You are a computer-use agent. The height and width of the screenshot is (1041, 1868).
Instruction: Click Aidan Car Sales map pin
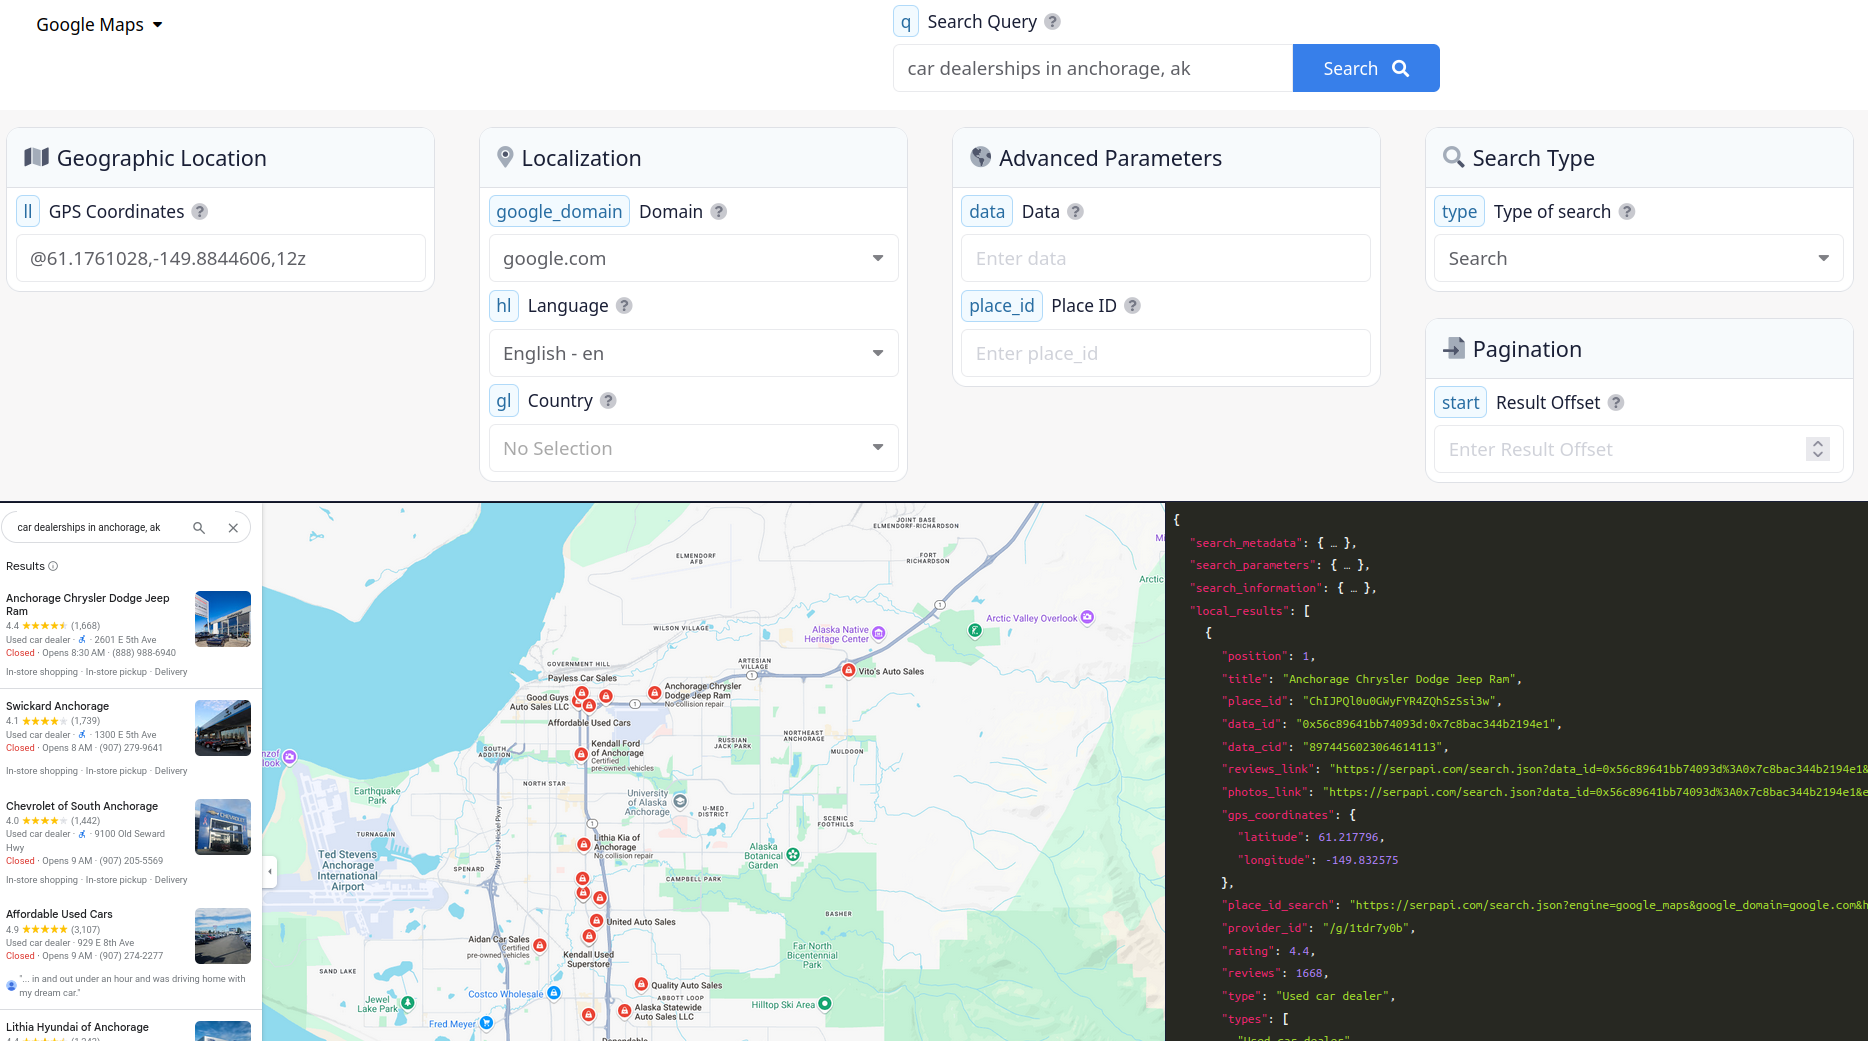(540, 945)
